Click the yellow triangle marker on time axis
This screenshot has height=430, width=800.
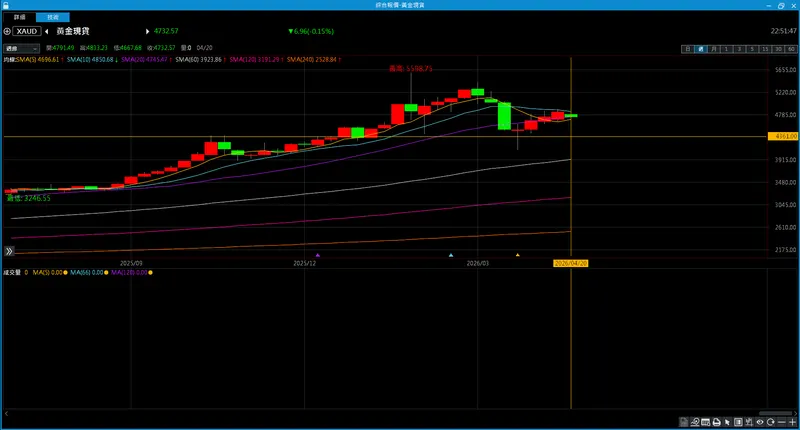tap(518, 255)
